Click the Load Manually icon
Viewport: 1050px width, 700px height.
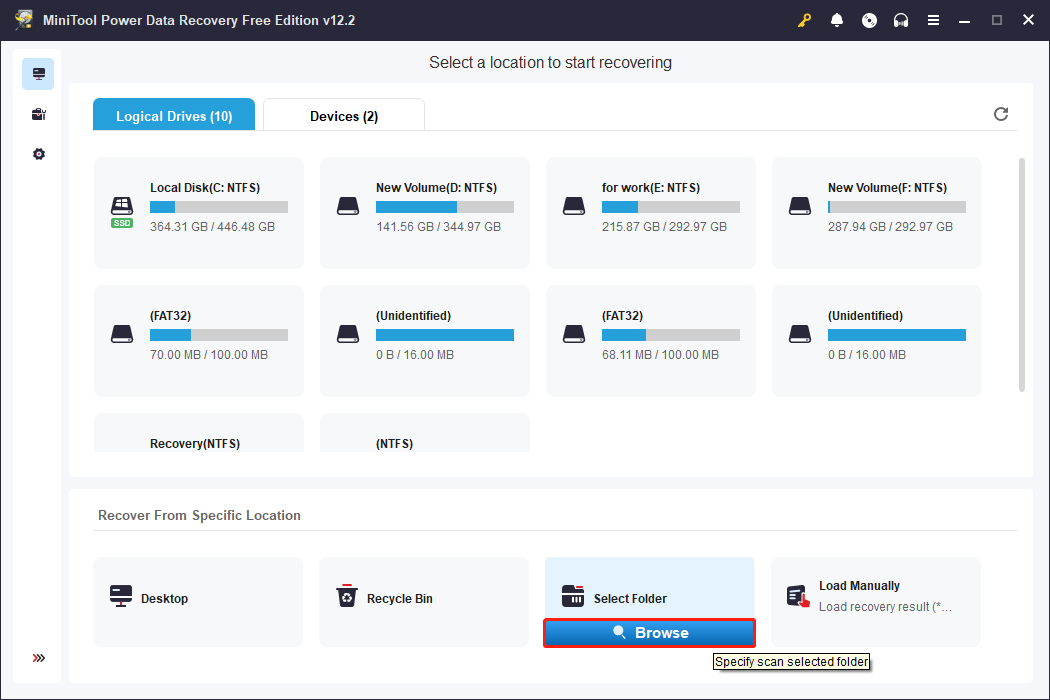coord(798,596)
